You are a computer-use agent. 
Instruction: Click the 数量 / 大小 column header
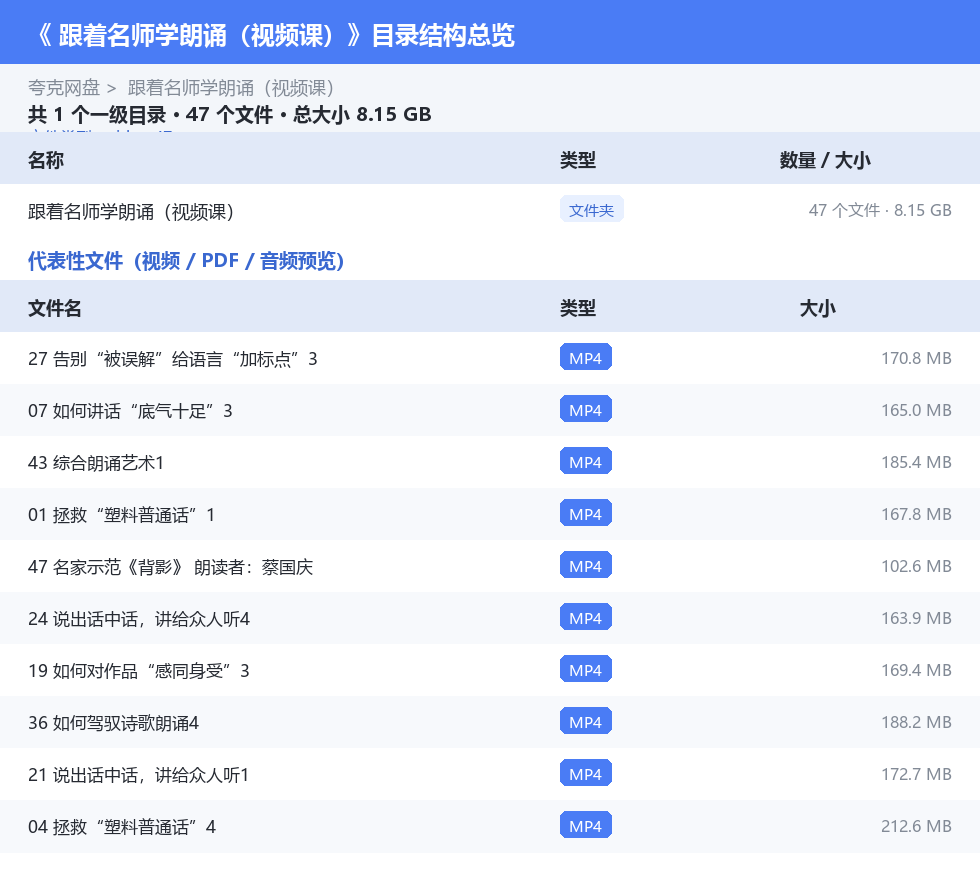point(825,160)
